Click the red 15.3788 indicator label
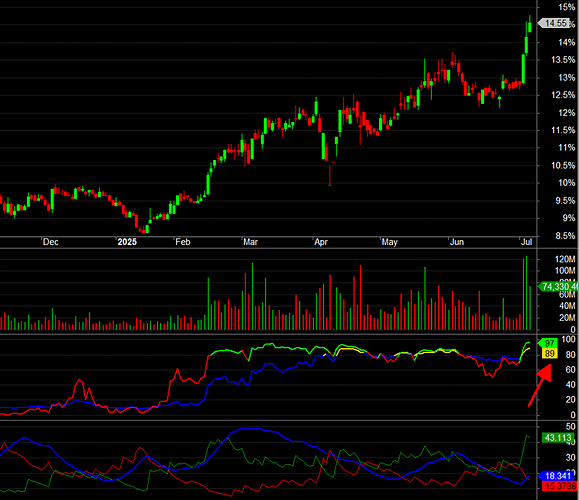Viewport: 579px width, 500px height. pyautogui.click(x=559, y=486)
